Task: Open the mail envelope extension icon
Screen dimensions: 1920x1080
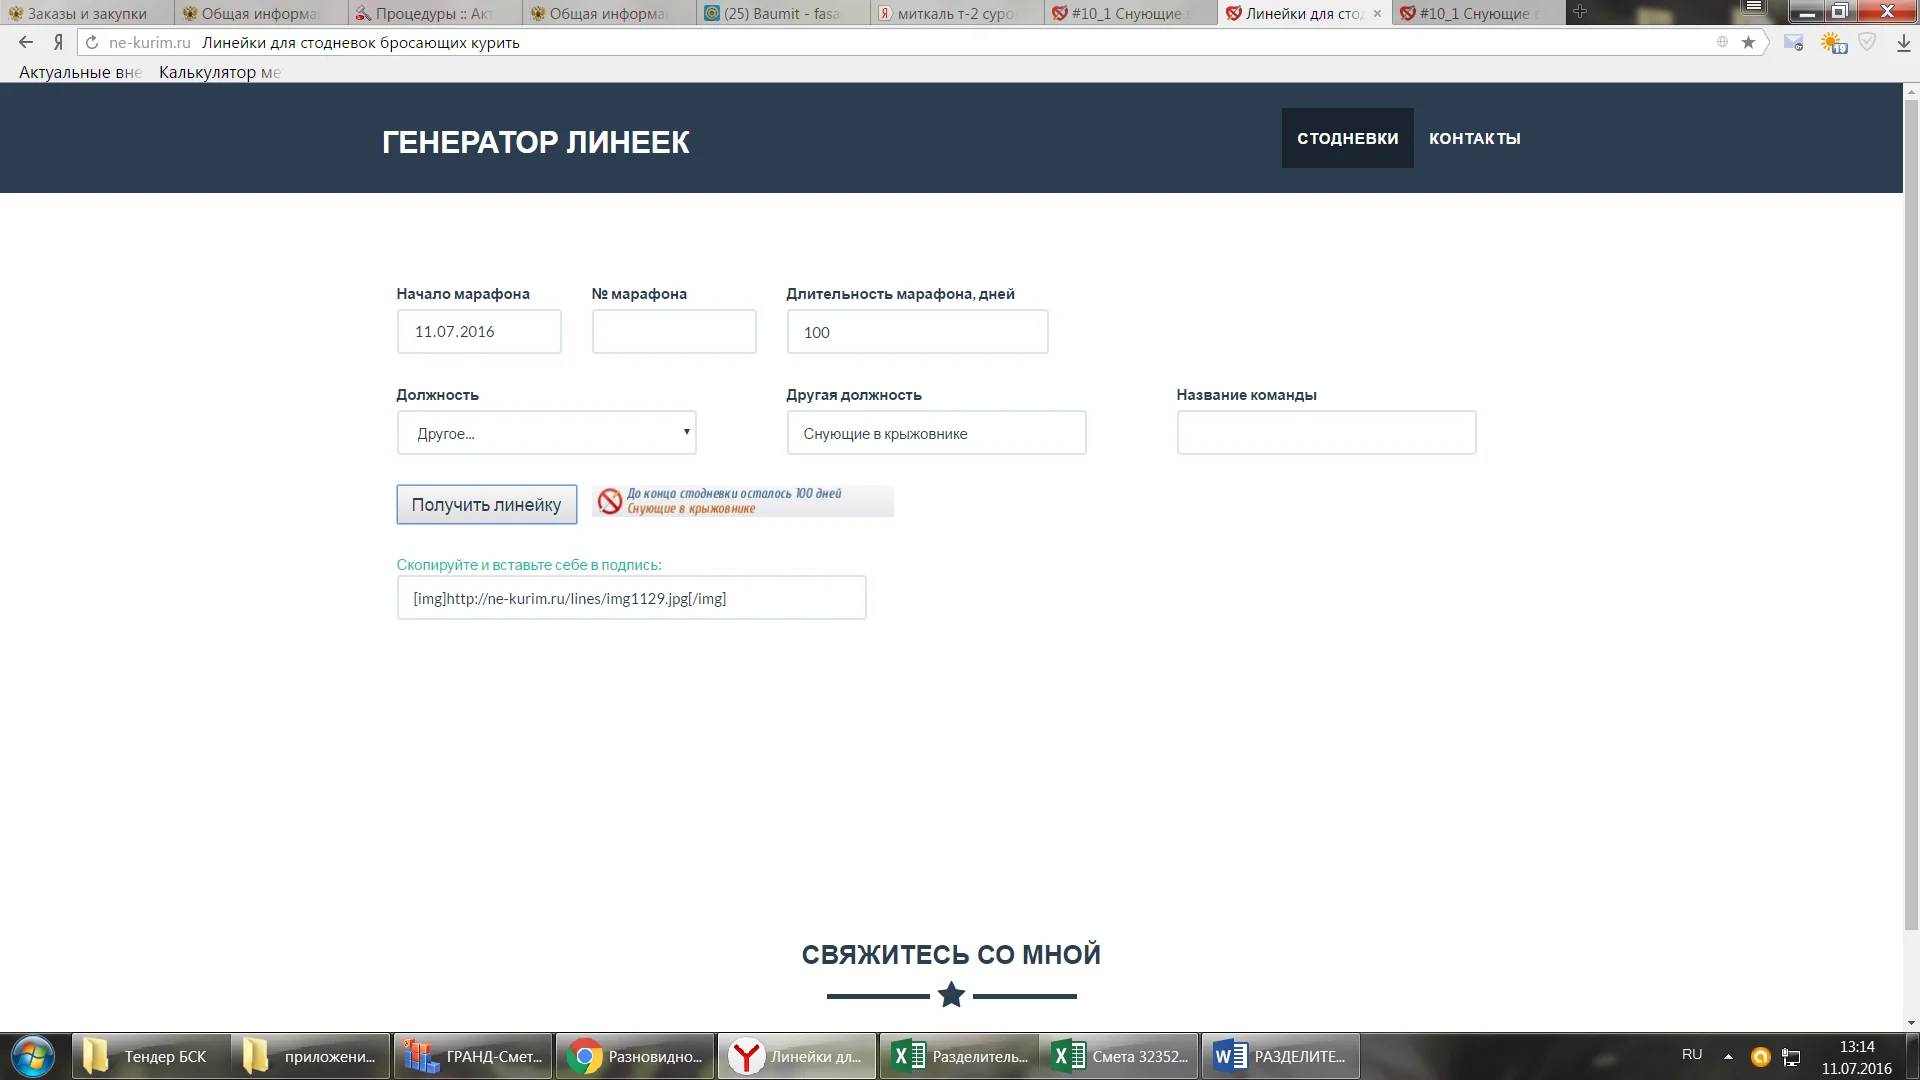Action: tap(1793, 43)
